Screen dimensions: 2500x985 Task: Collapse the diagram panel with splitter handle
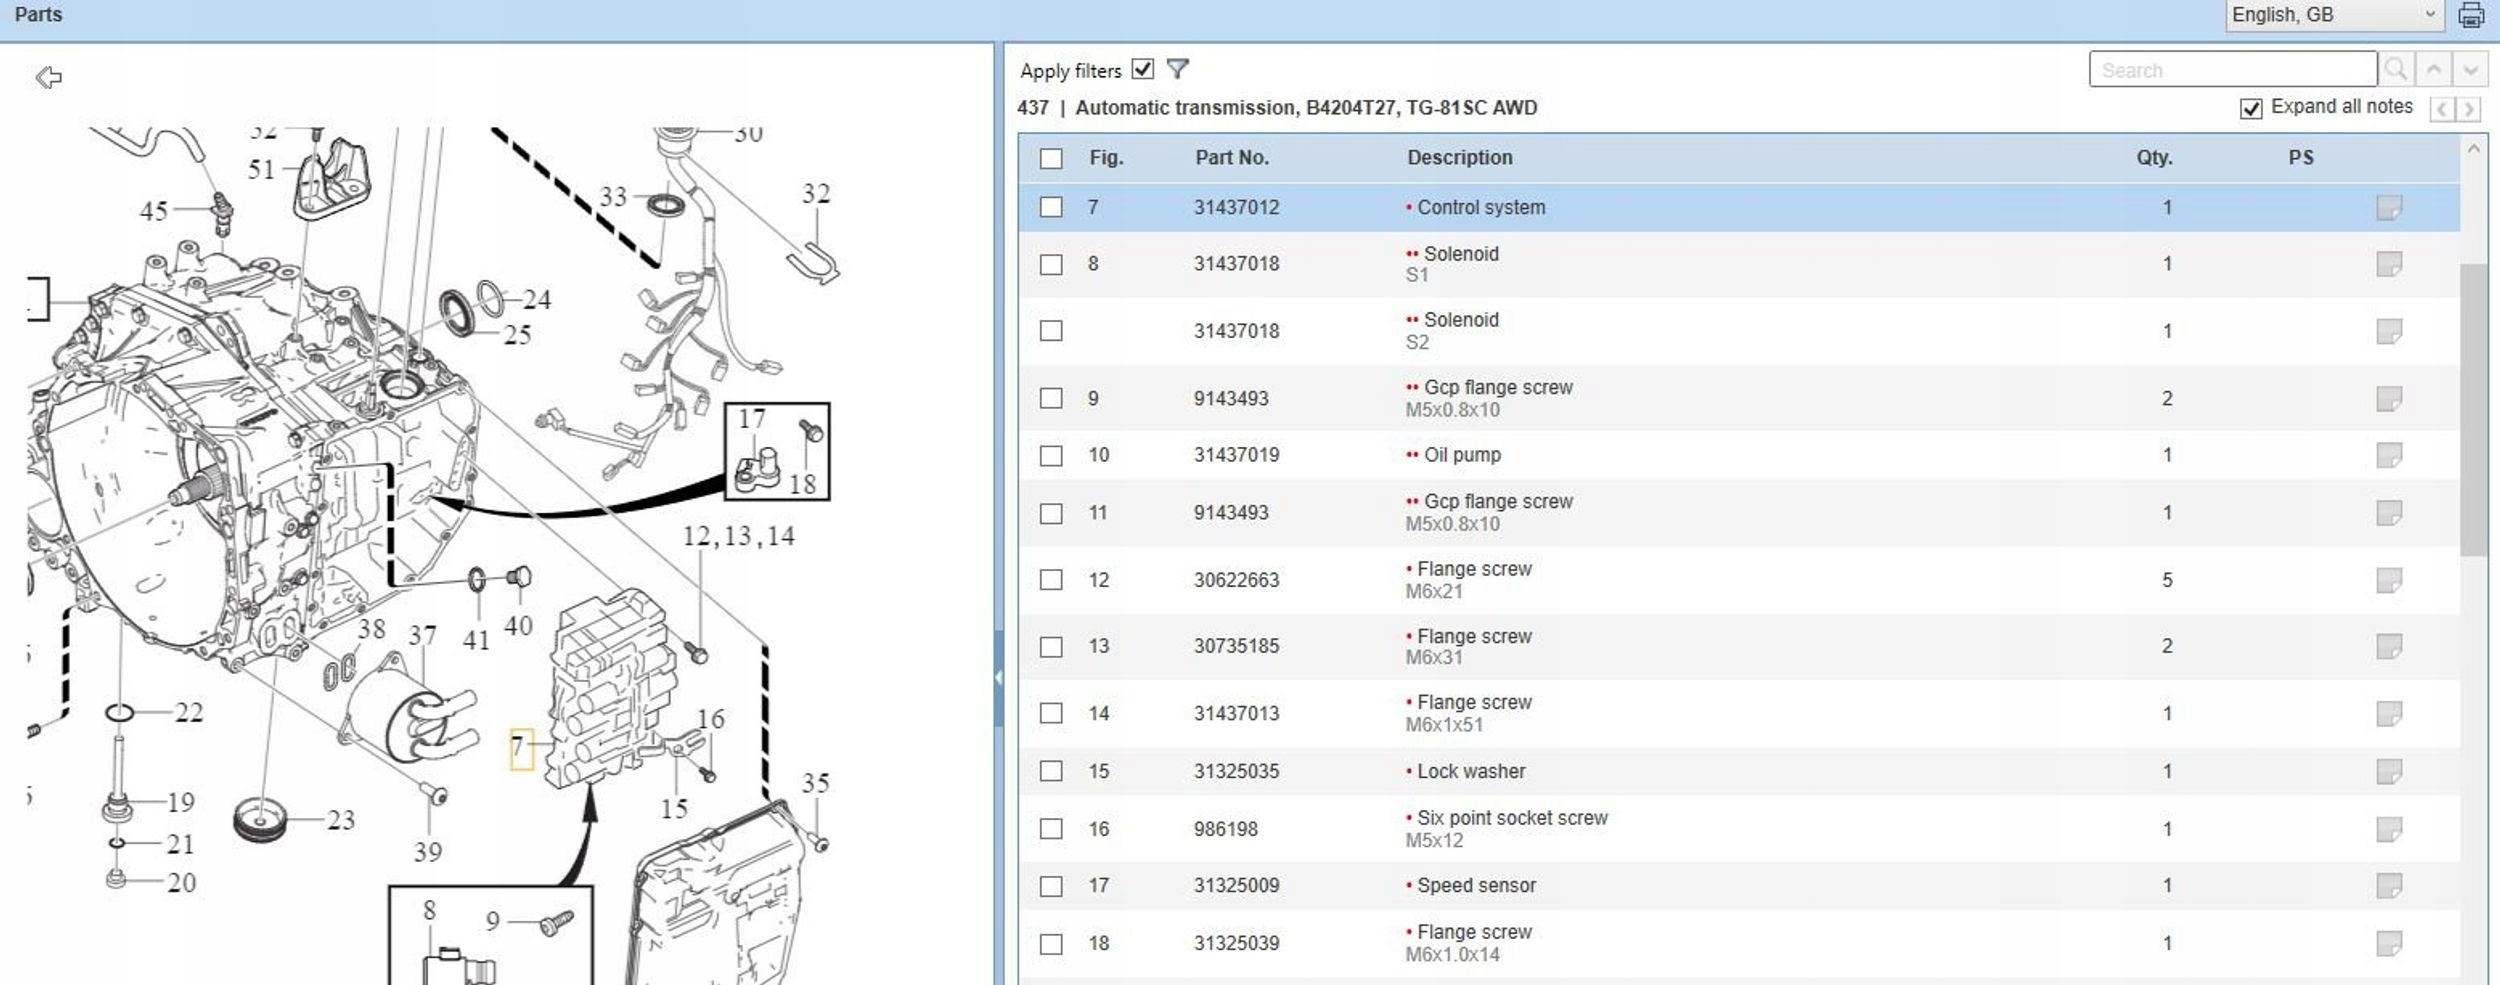(999, 677)
